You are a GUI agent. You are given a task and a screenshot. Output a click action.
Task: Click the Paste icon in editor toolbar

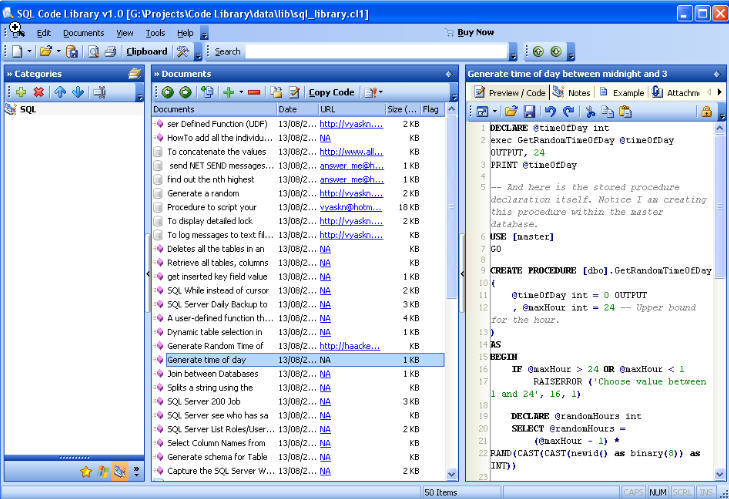[625, 112]
